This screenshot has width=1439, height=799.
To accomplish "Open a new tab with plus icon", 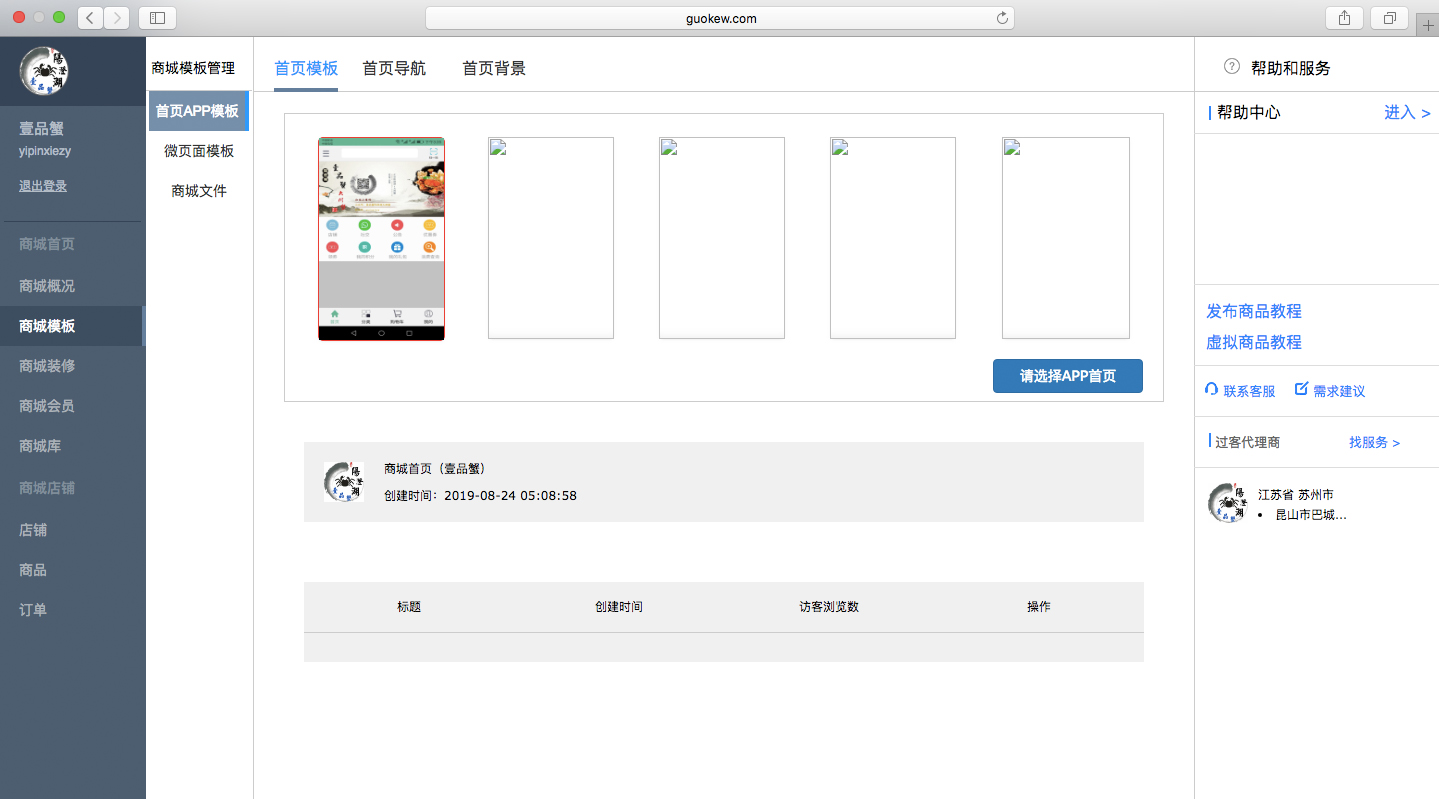I will (x=1428, y=27).
